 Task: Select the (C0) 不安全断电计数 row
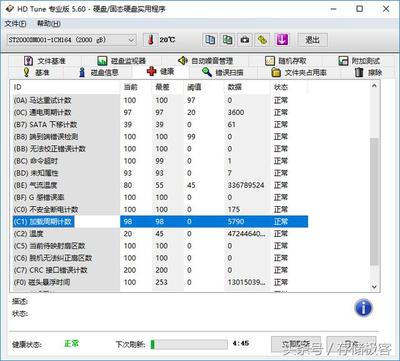click(159, 209)
